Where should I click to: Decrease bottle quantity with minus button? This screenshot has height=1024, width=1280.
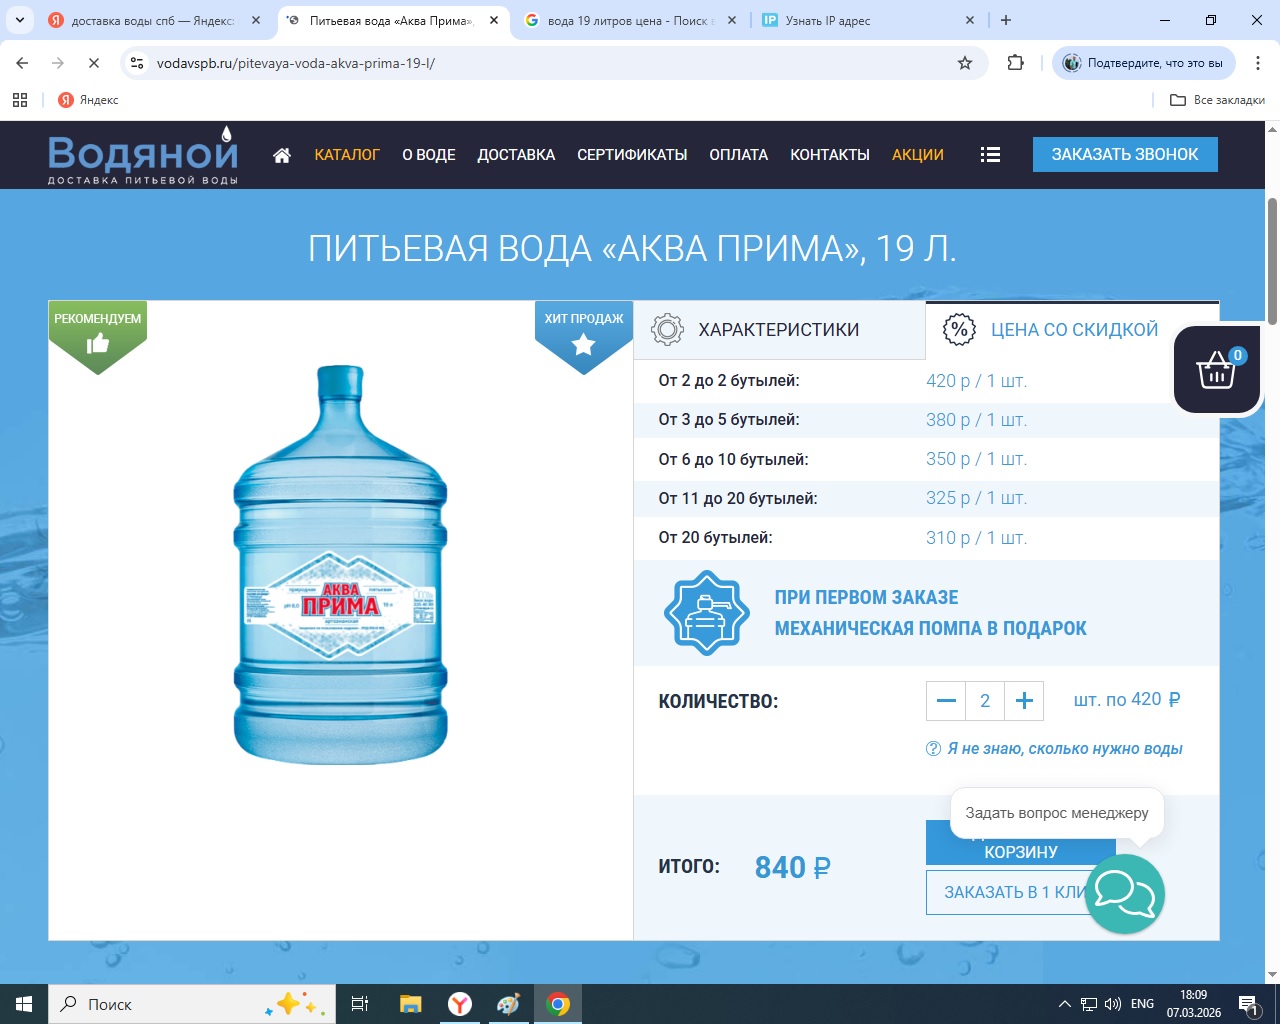coord(946,701)
